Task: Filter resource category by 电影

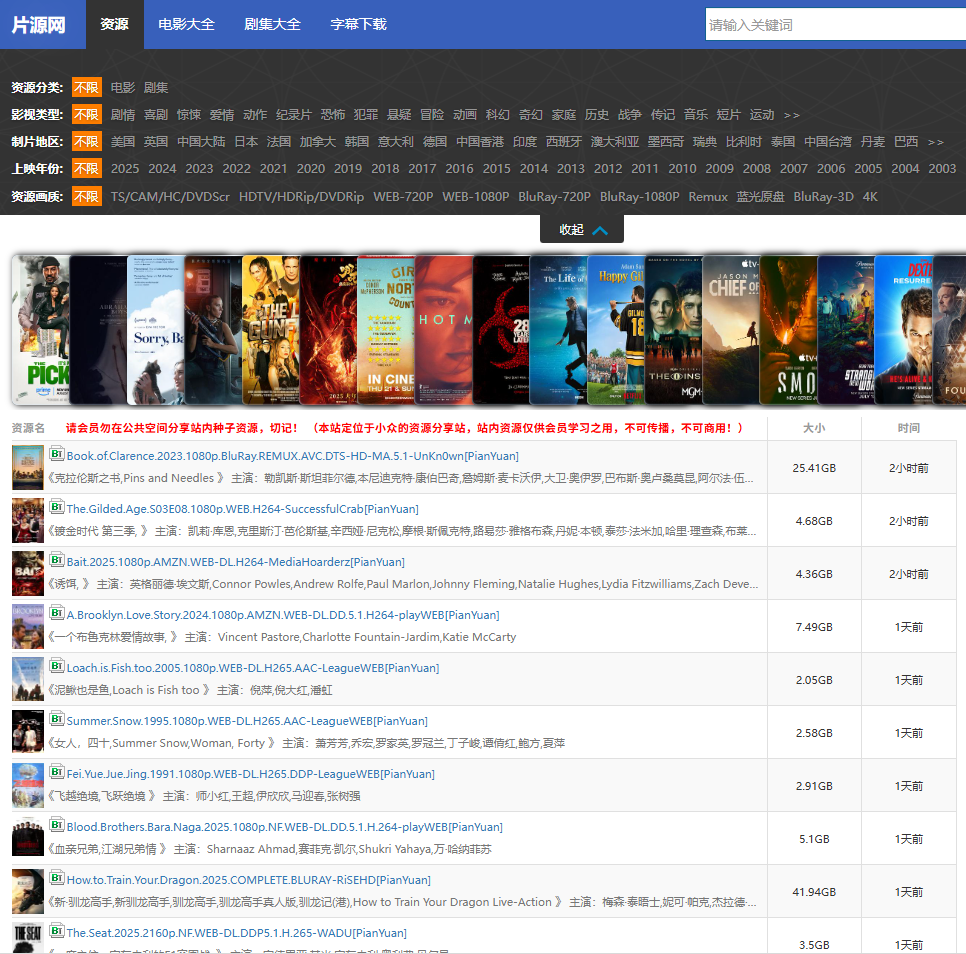Action: (123, 87)
